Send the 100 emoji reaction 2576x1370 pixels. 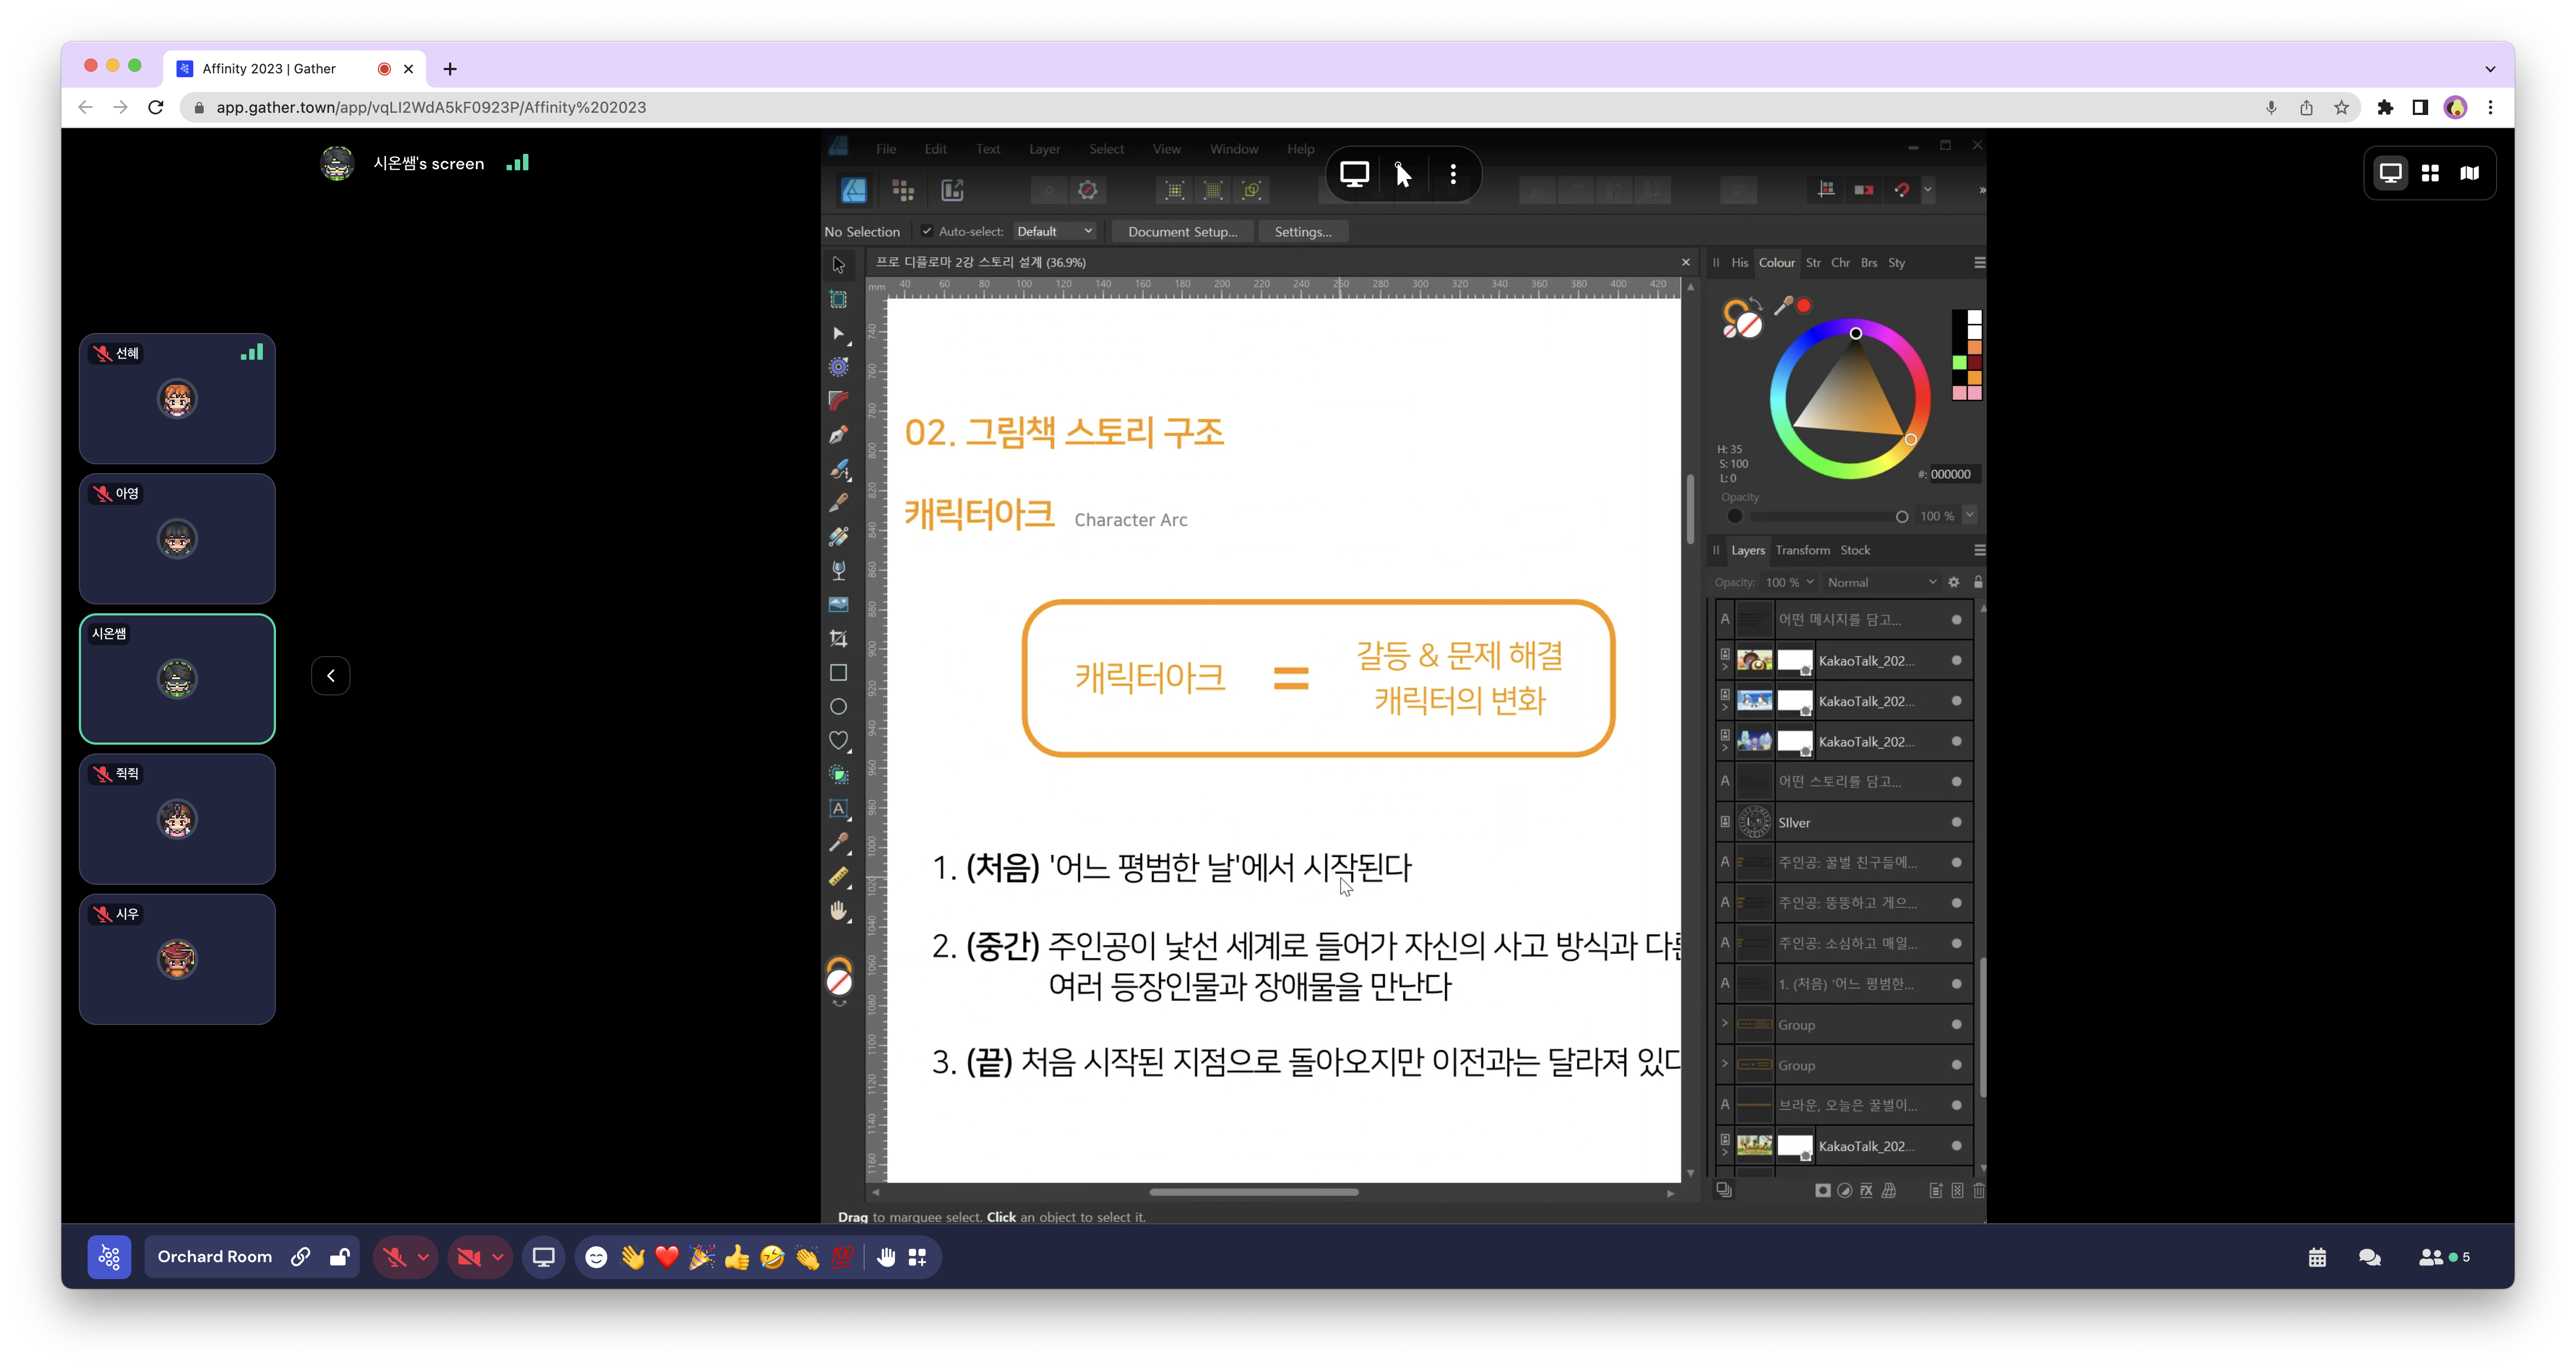(843, 1256)
